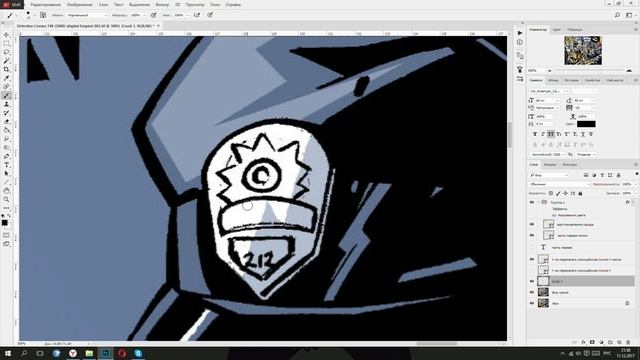The height and width of the screenshot is (360, 640).
Task: Open Skype from the taskbar
Action: point(138,353)
